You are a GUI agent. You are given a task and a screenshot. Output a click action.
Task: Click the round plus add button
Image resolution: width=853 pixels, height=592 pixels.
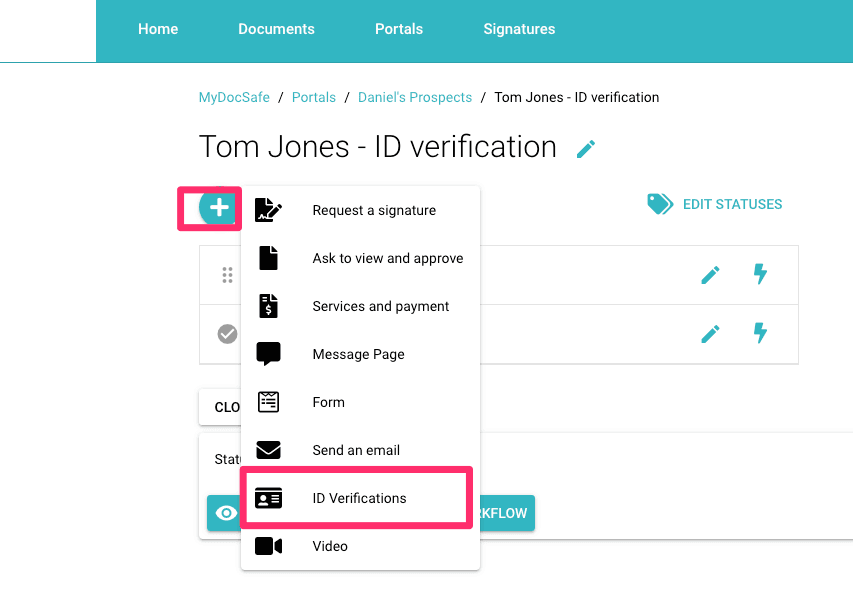coord(217,207)
